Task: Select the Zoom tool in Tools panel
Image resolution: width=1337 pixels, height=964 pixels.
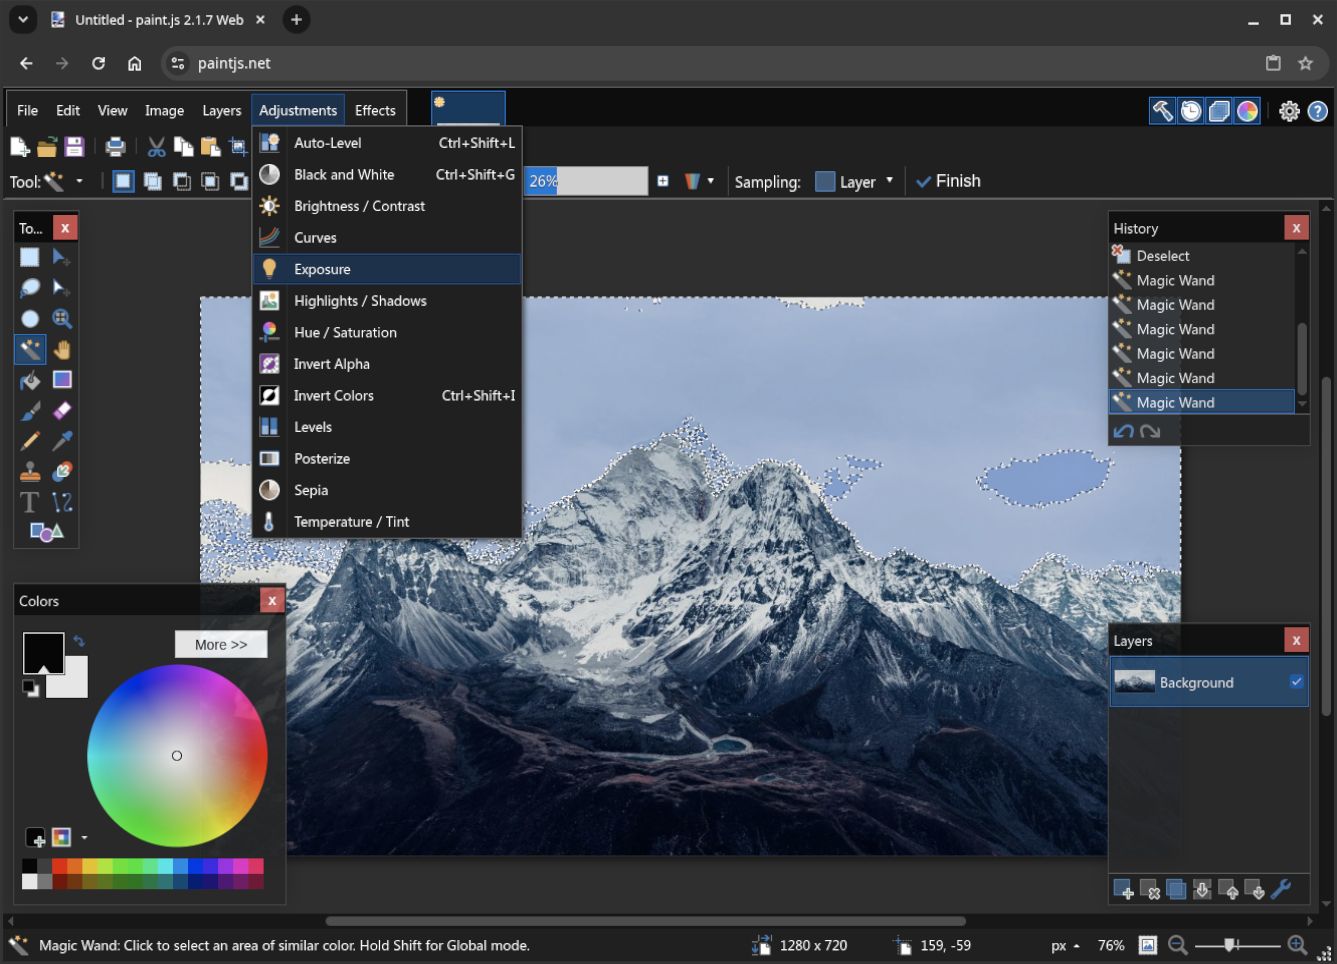Action: [62, 319]
